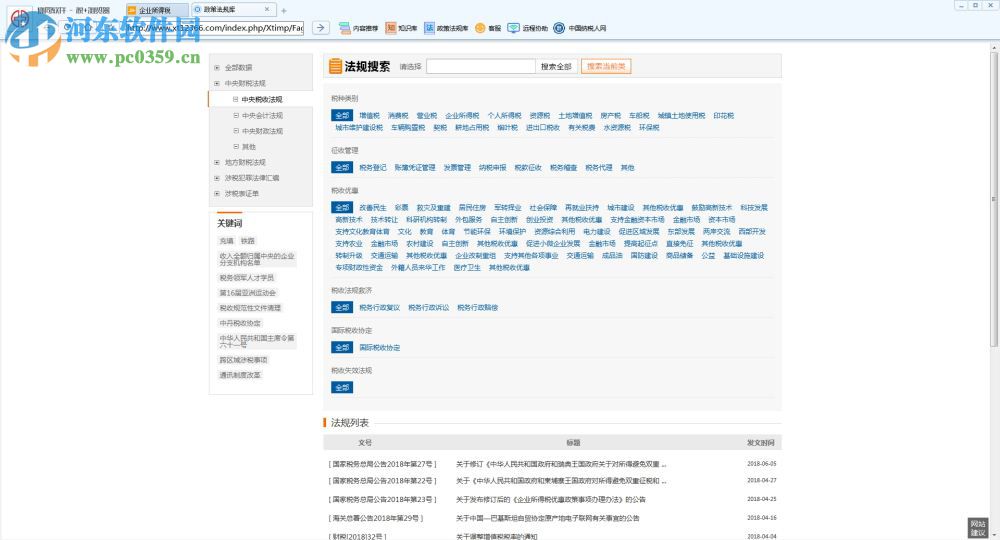This screenshot has height=540, width=1000.
Task: Click the 网站建议 feedback widget
Action: click(x=978, y=528)
